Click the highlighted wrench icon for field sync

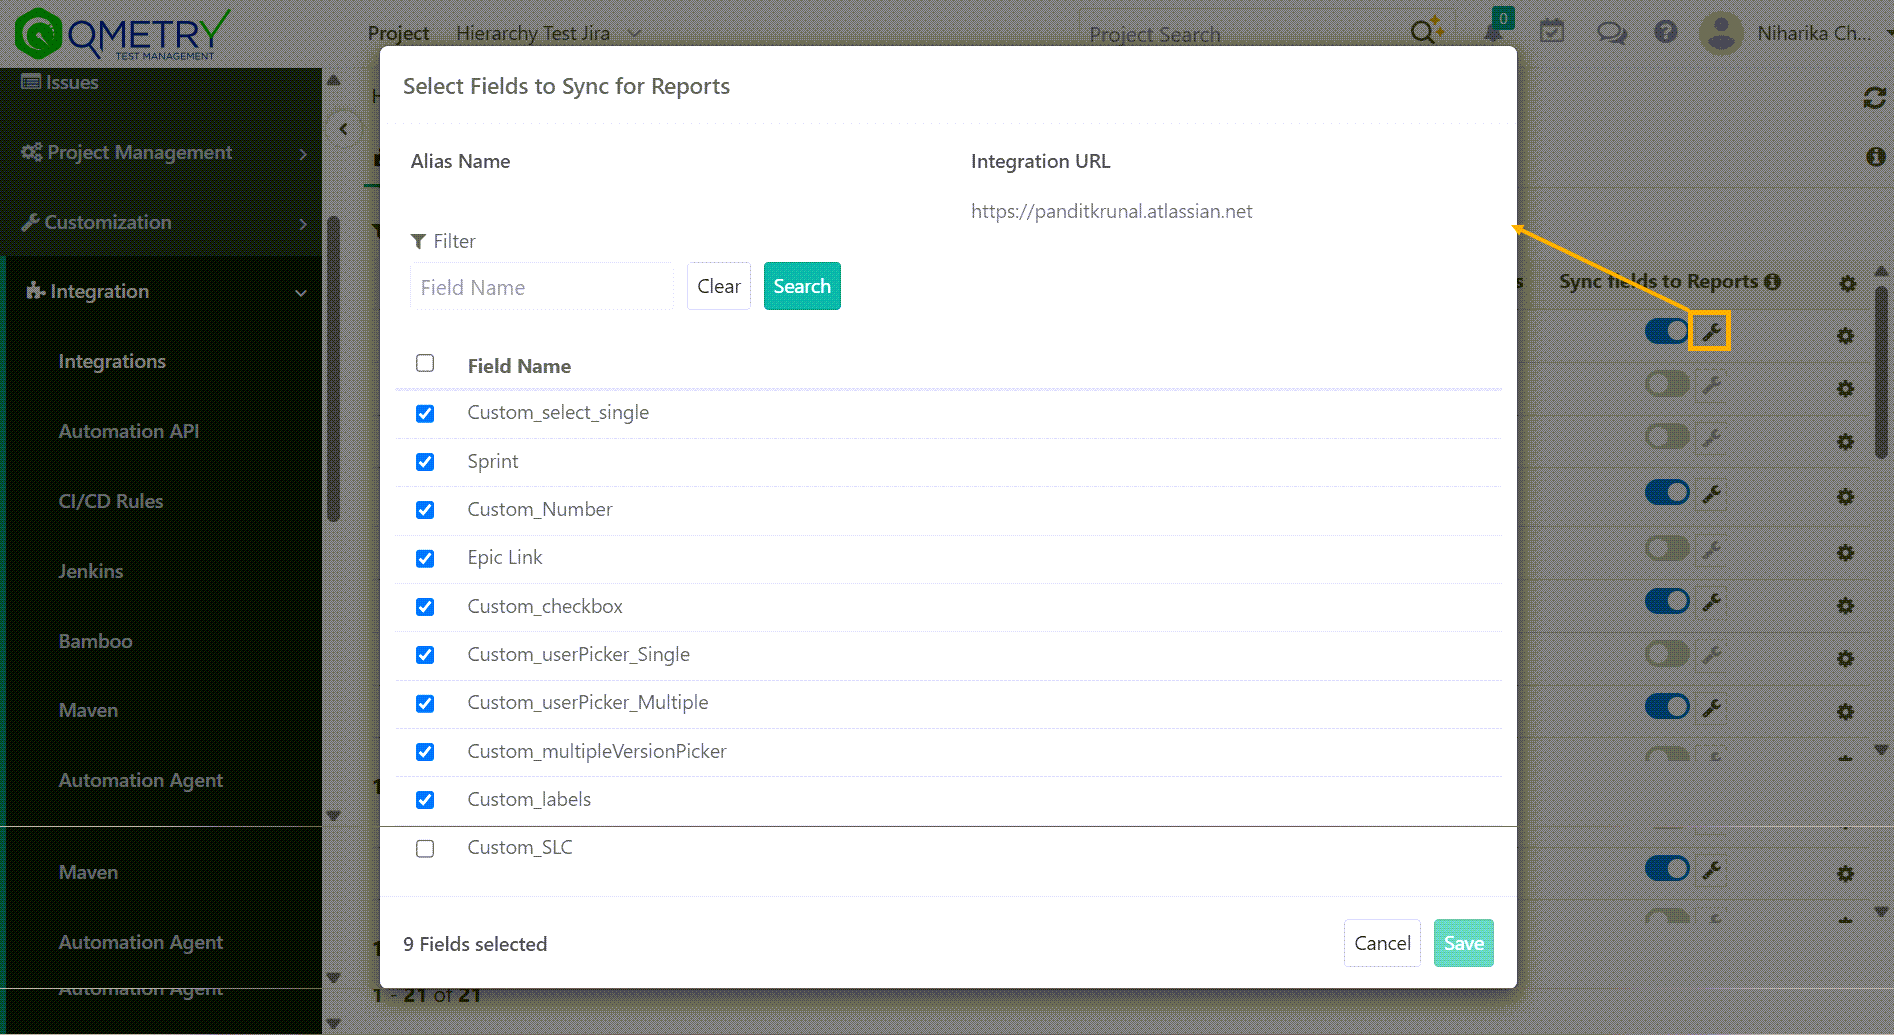[1710, 330]
